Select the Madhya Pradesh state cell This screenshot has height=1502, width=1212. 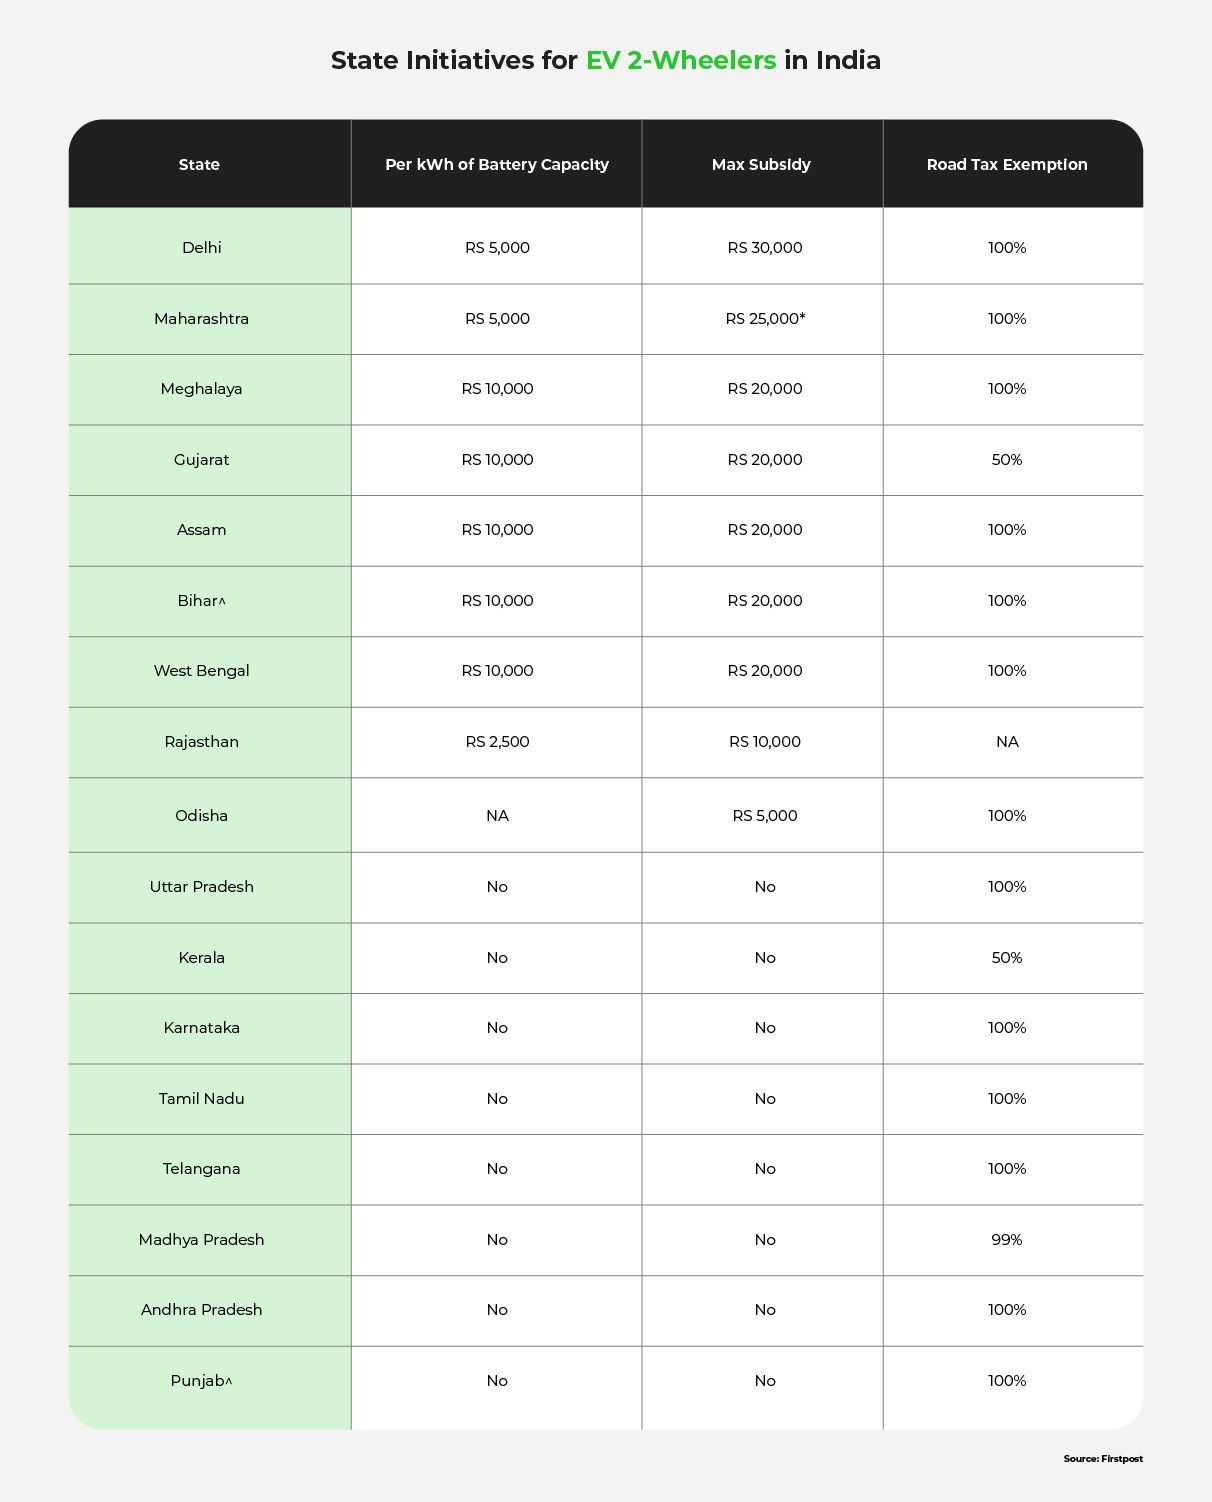click(202, 1240)
